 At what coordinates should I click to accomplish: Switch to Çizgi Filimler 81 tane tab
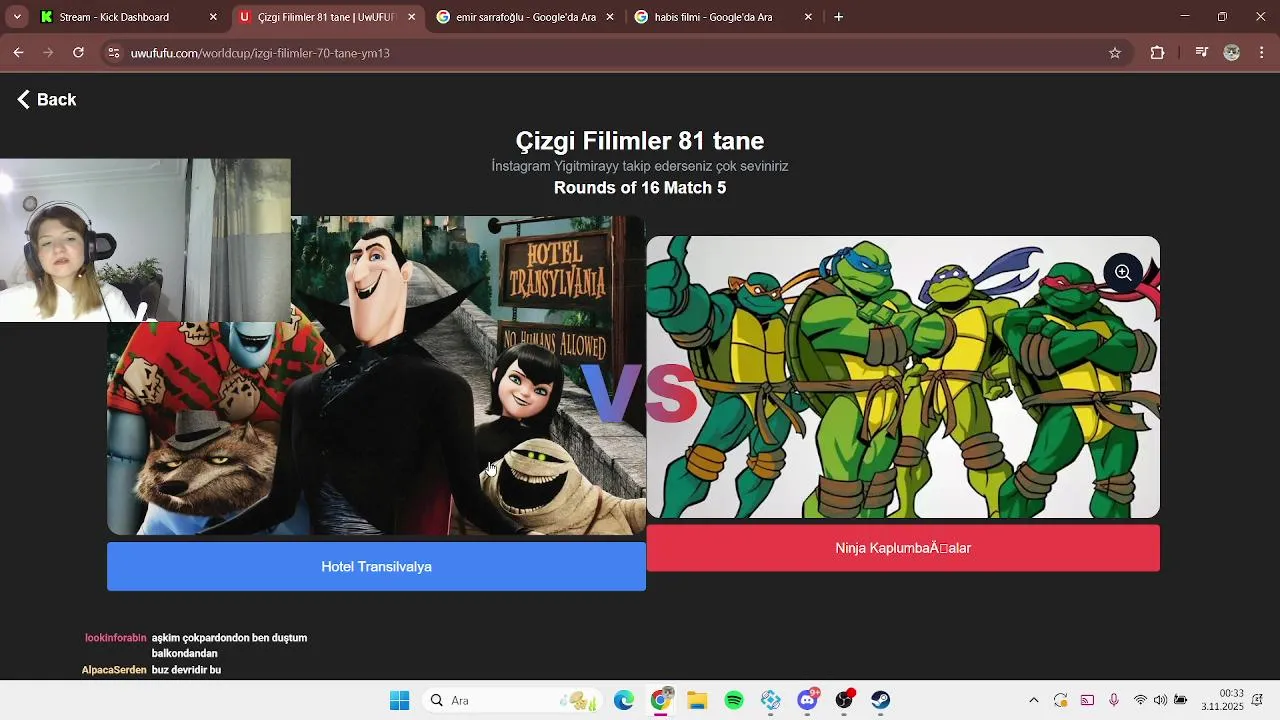326,17
